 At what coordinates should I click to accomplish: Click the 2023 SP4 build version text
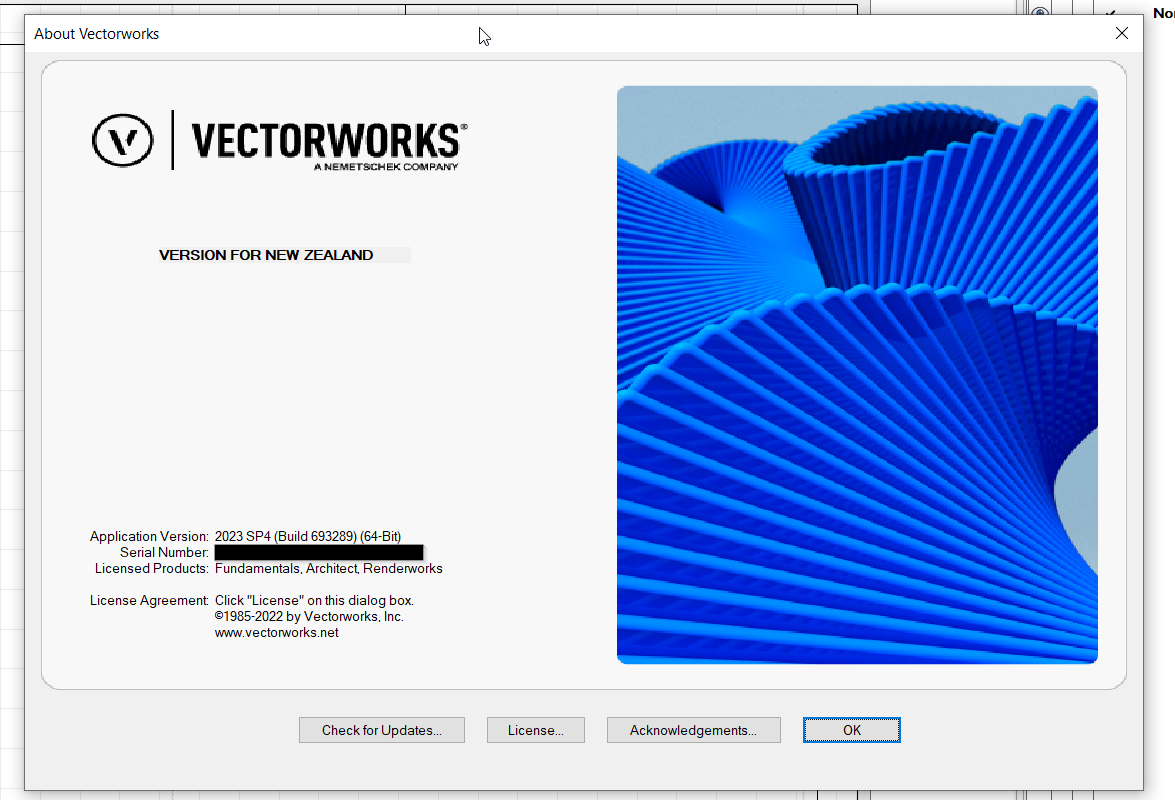(307, 536)
